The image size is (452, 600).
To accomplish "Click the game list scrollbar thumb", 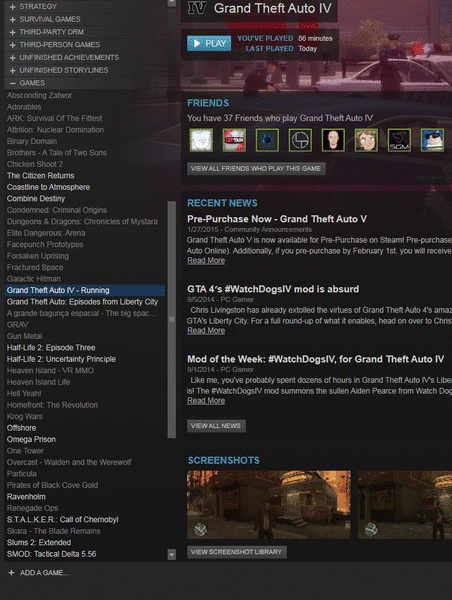I will [x=172, y=320].
